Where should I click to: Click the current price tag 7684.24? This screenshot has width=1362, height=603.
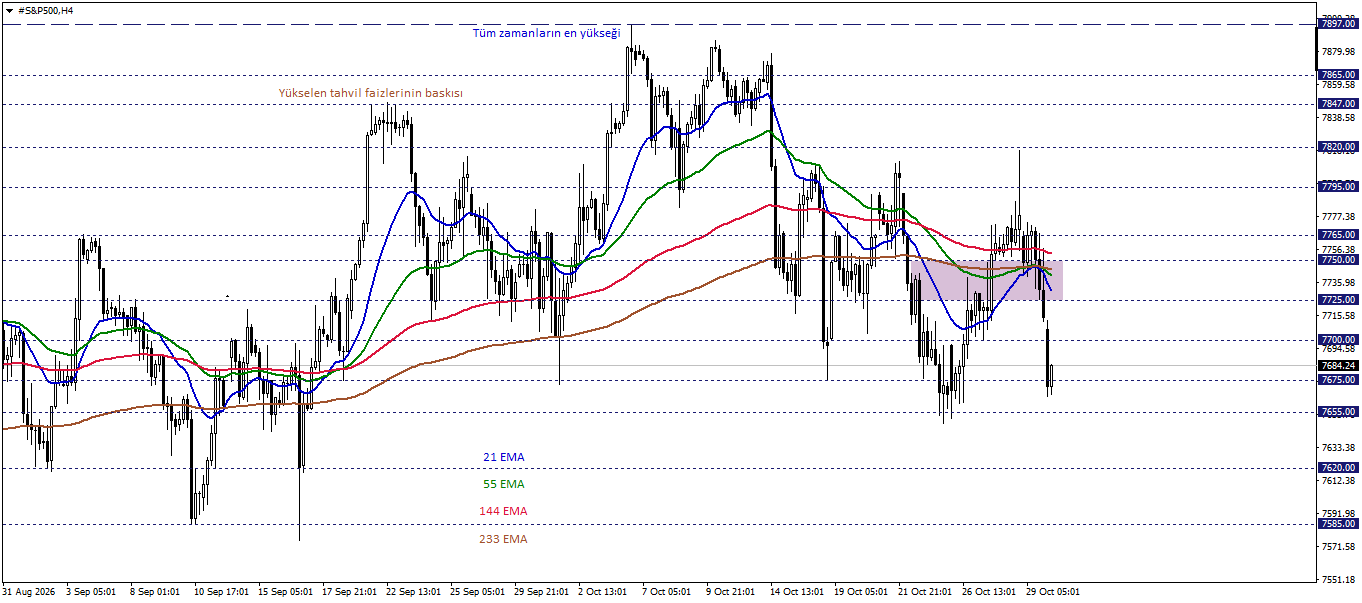click(x=1338, y=365)
